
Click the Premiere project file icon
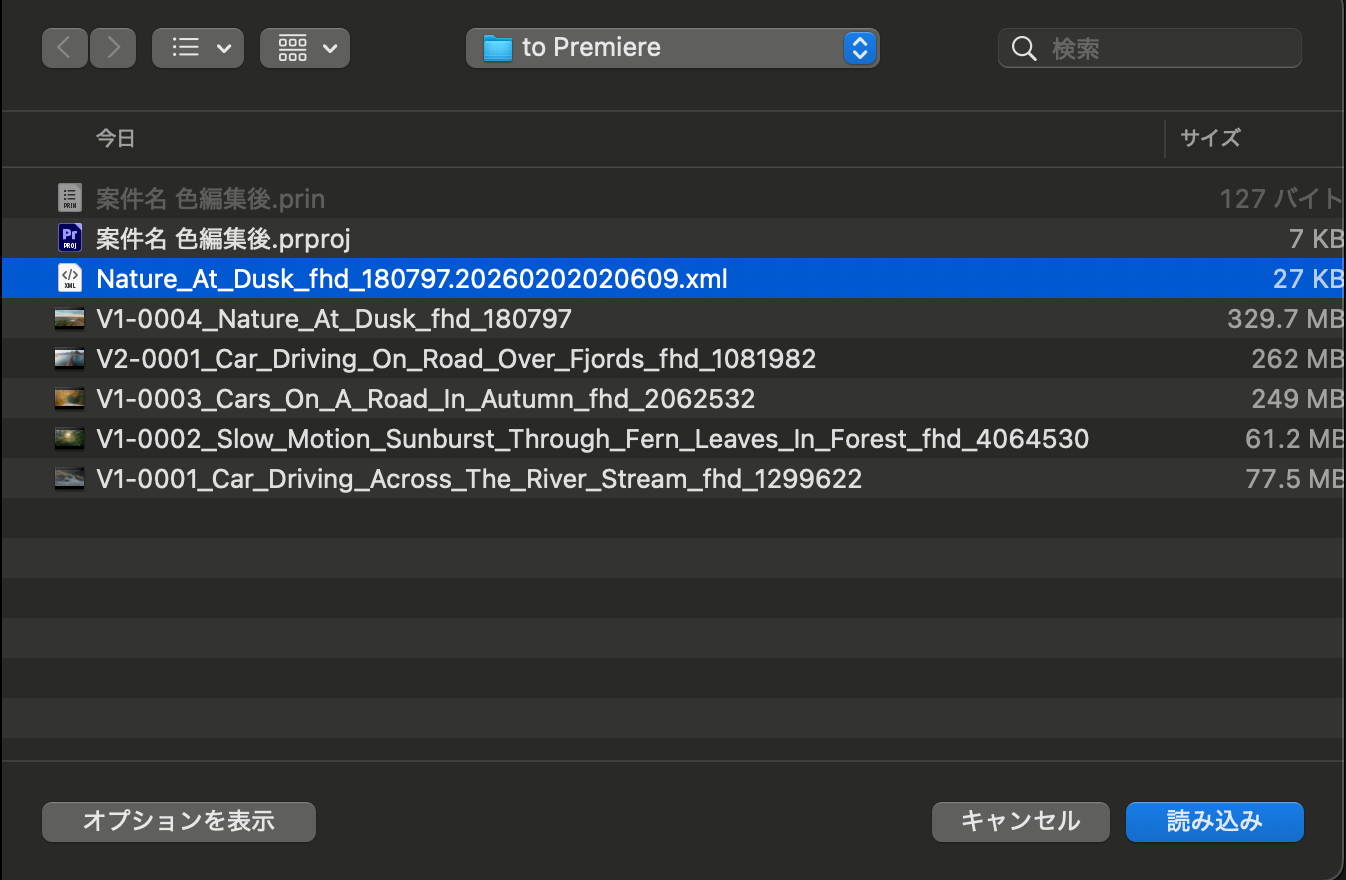pyautogui.click(x=69, y=238)
